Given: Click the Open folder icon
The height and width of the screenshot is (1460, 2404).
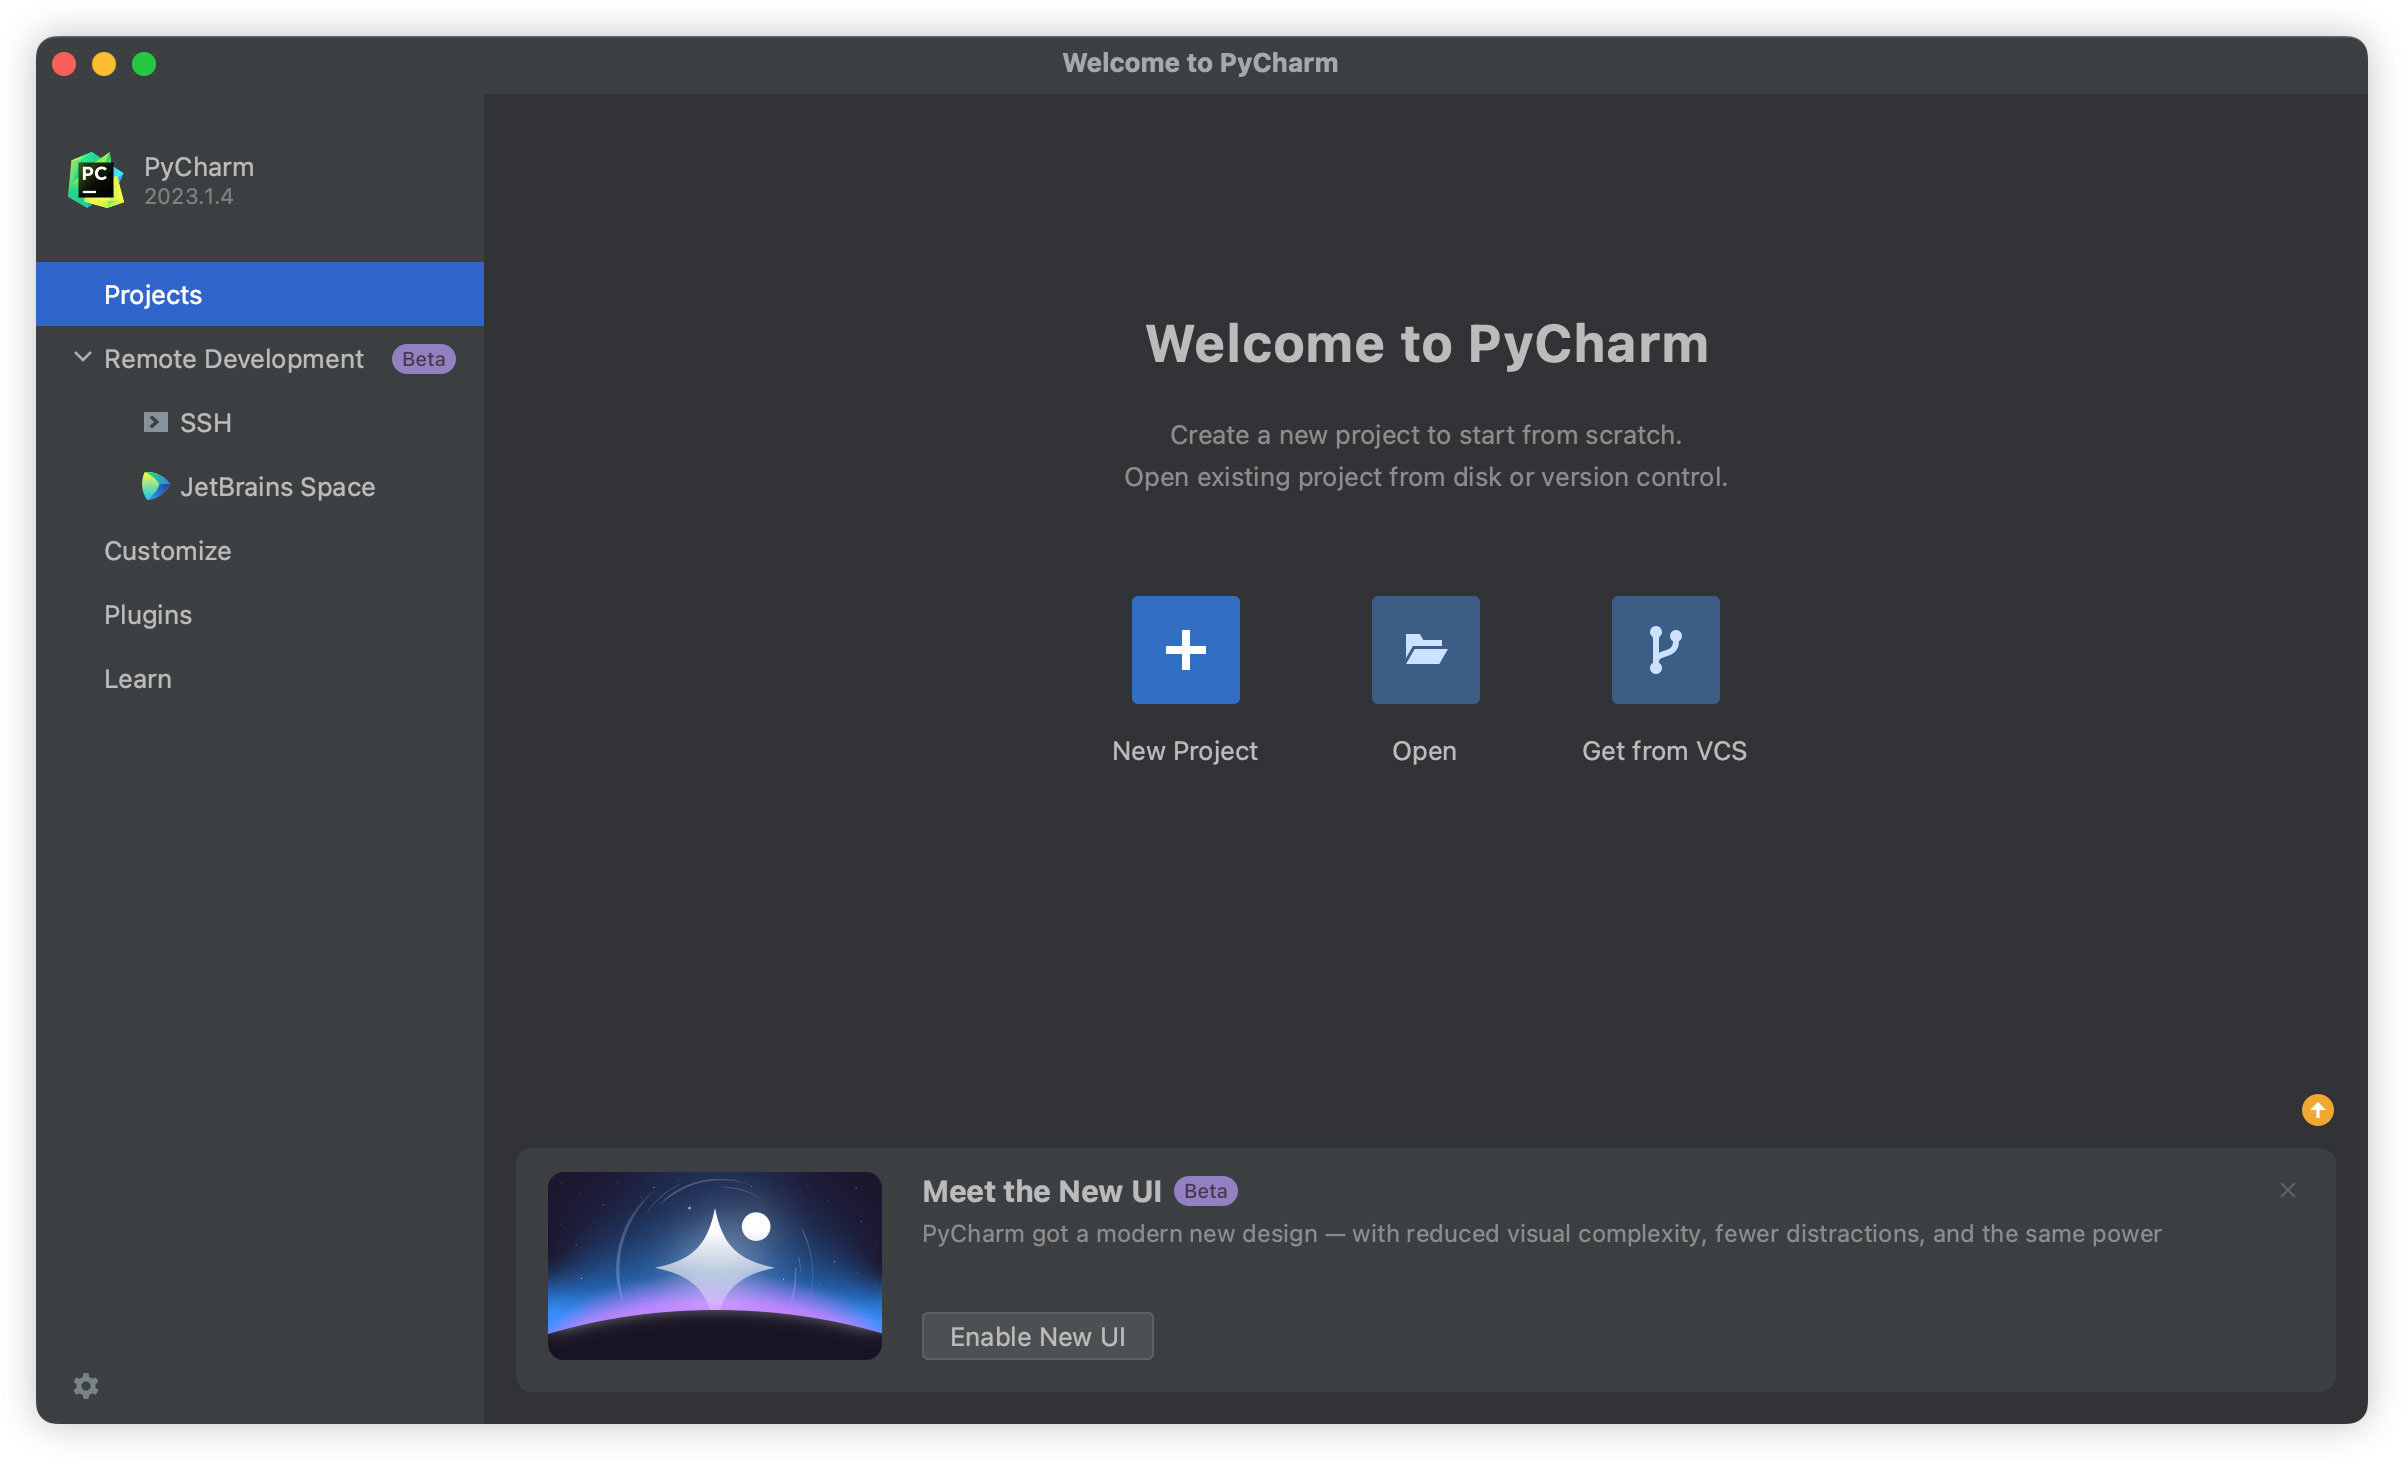Looking at the screenshot, I should pos(1425,650).
